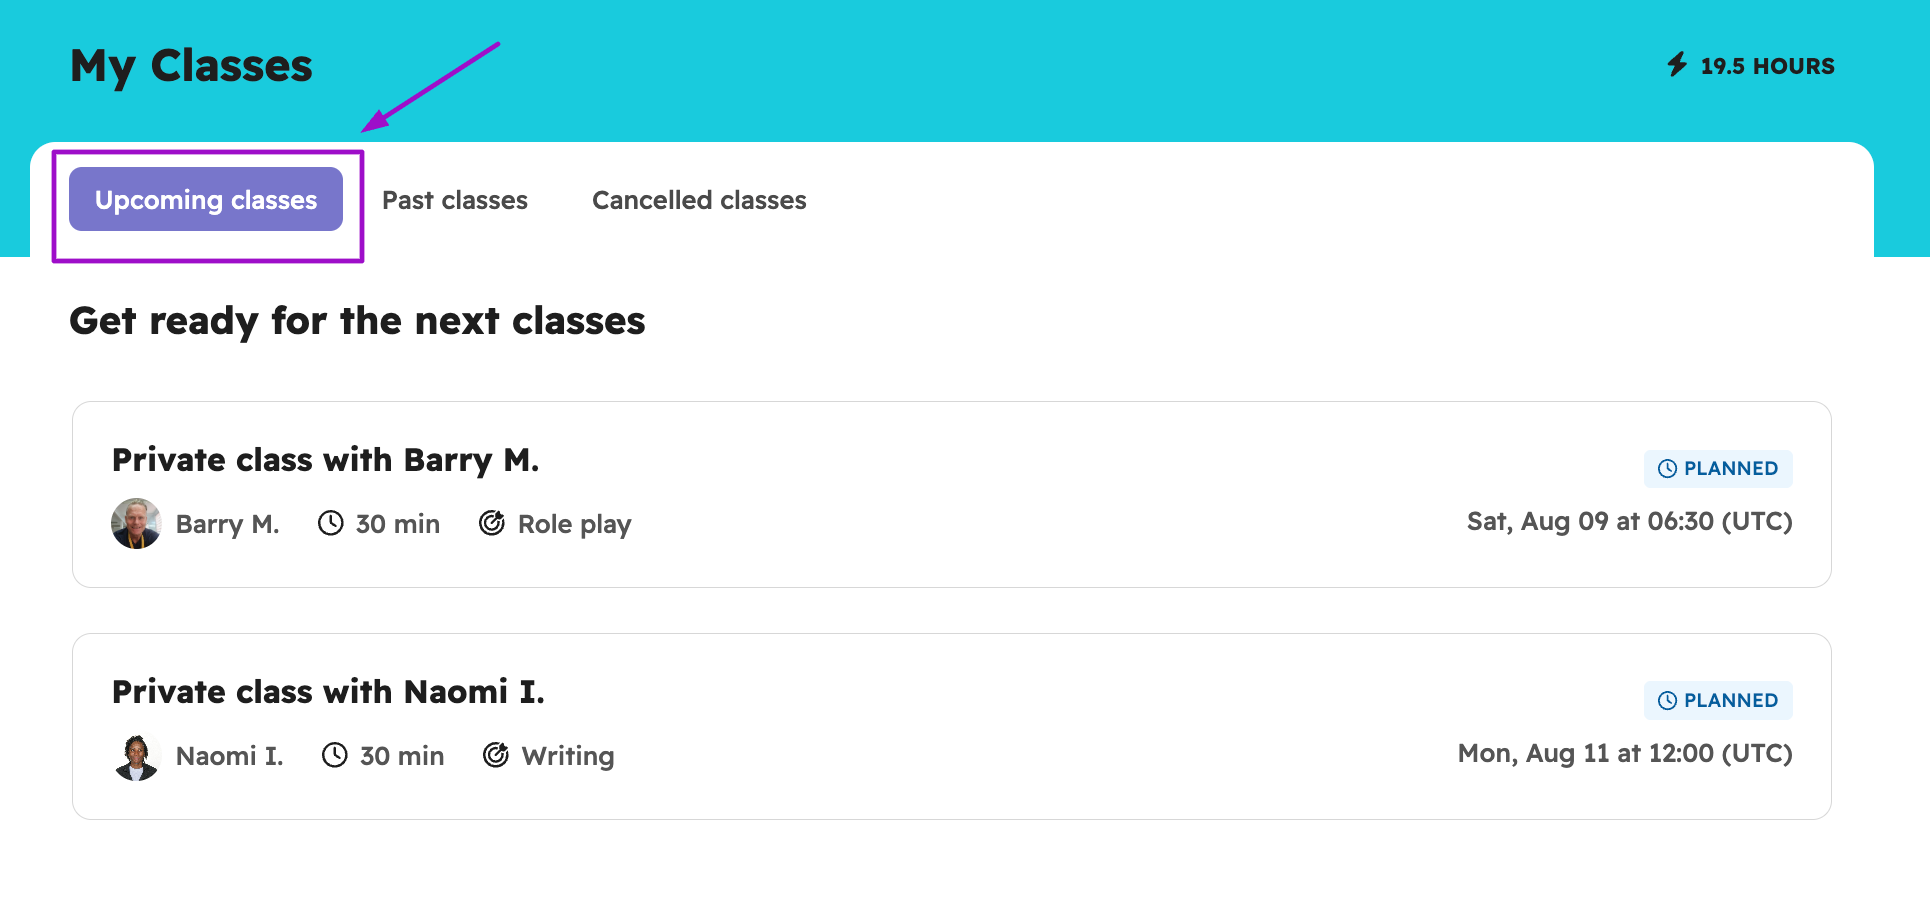Open Private class with Naomi I.

tap(328, 691)
